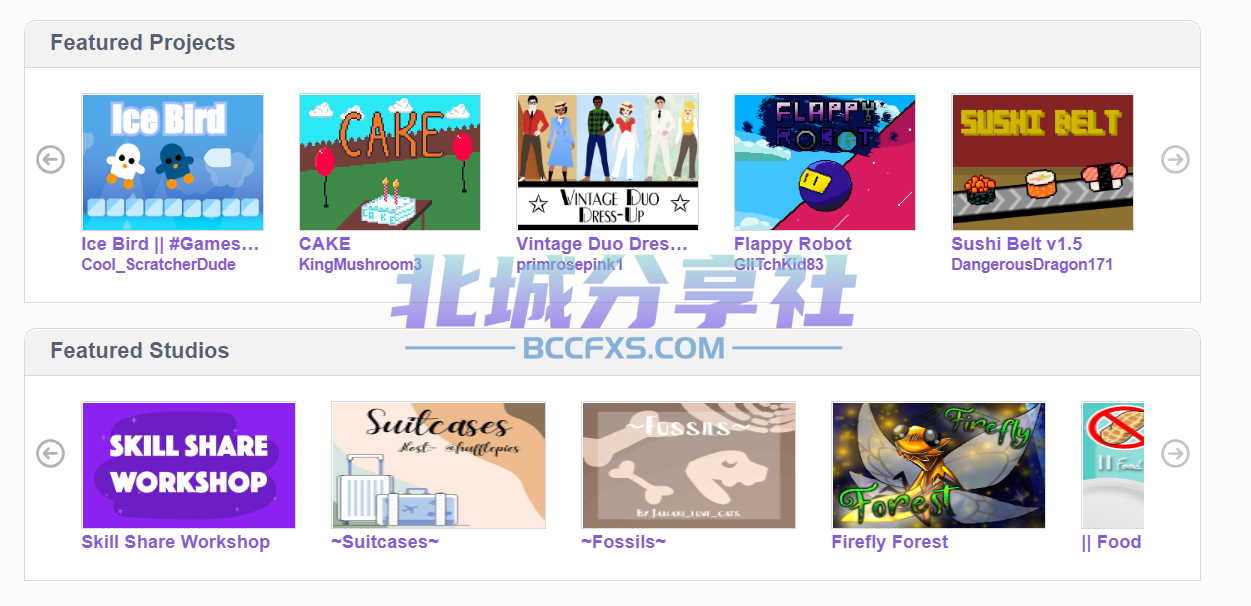The image size is (1251, 606).
Task: Open the Firefly Forest studio thumbnail
Action: pyautogui.click(x=938, y=465)
